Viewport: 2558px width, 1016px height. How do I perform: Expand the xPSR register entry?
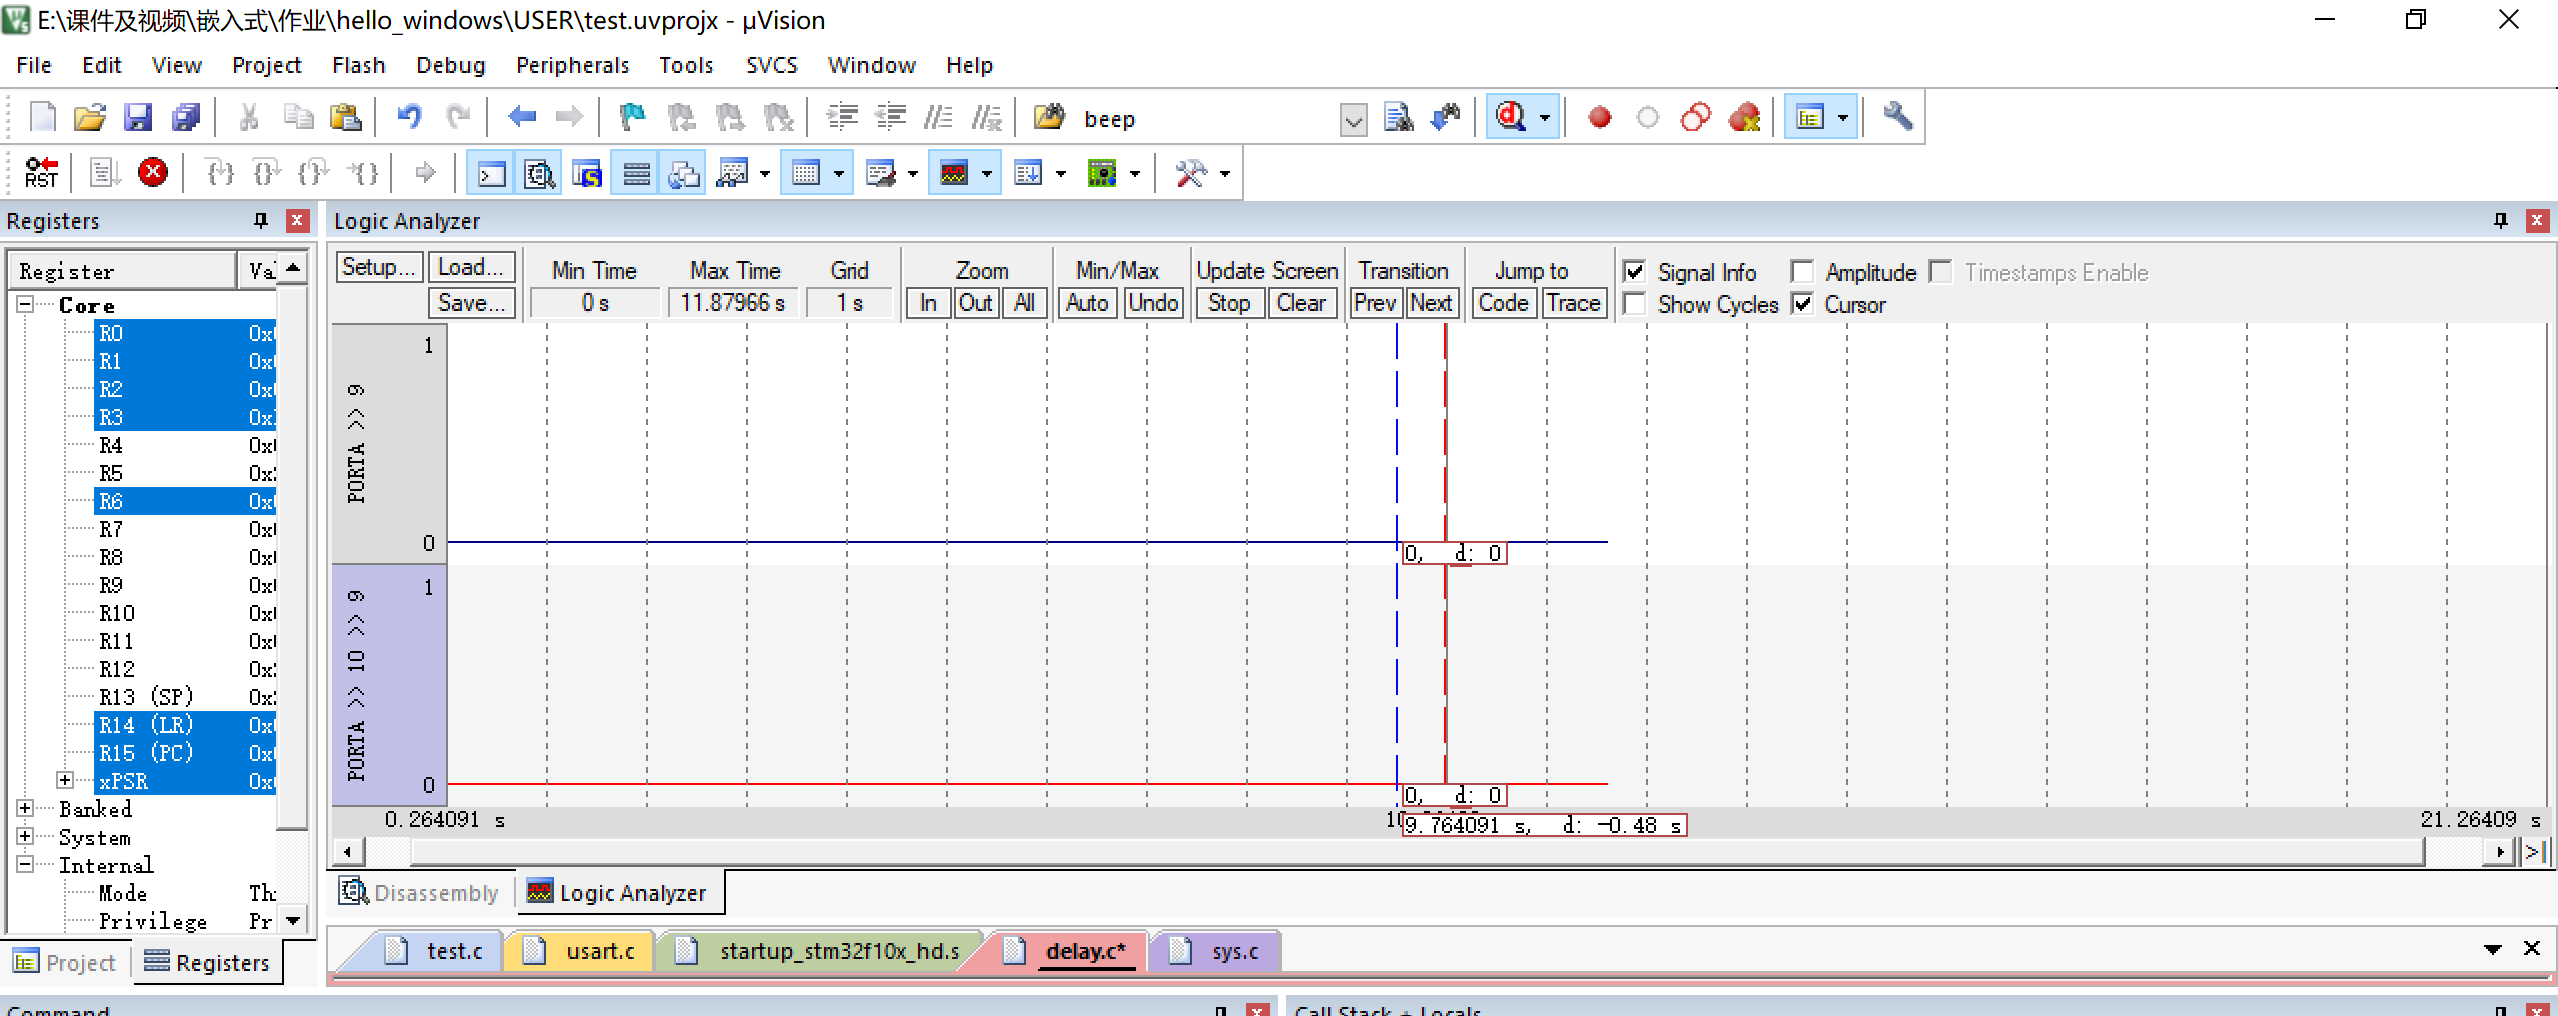65,781
